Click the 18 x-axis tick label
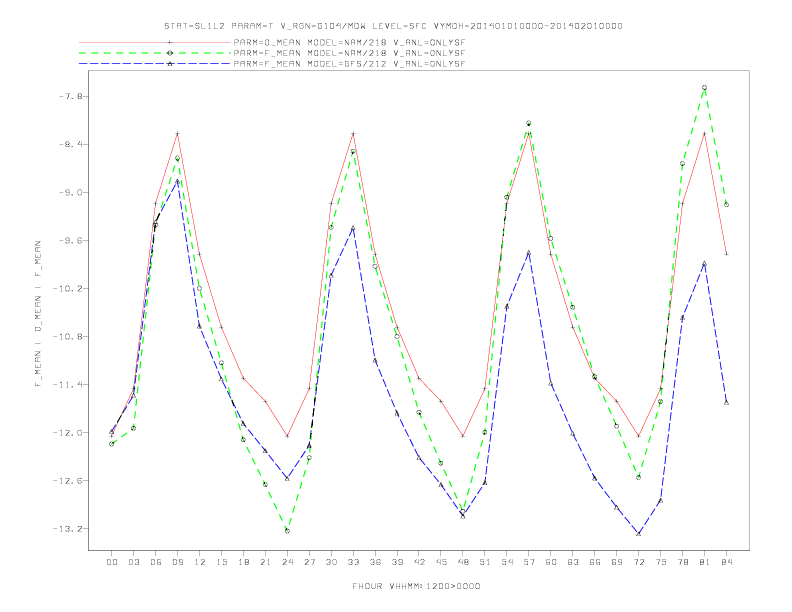792x612 pixels. 243,562
